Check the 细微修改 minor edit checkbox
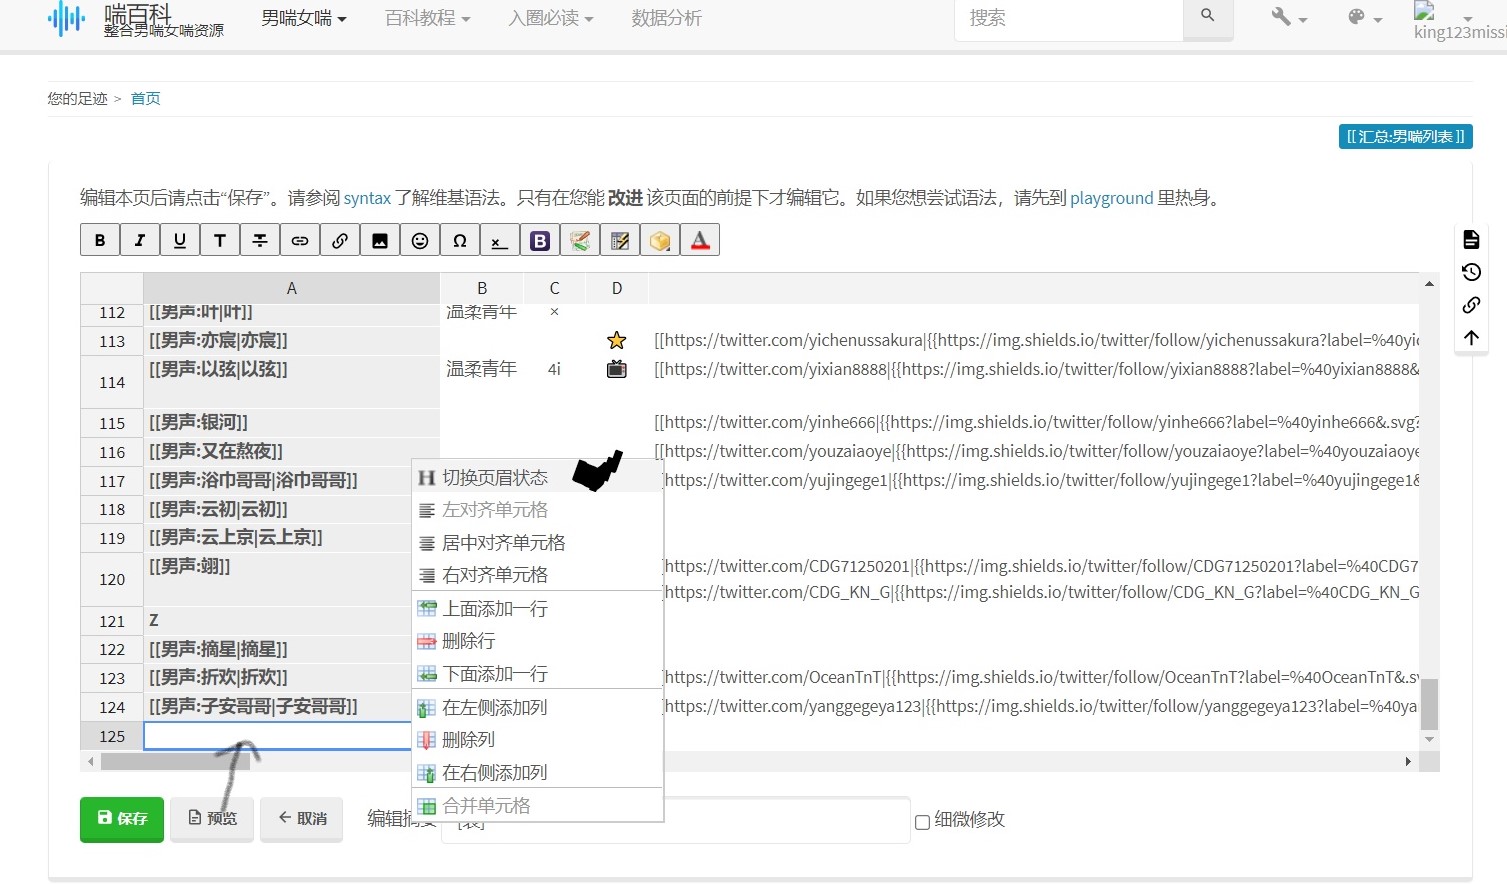This screenshot has width=1507, height=884. 922,821
